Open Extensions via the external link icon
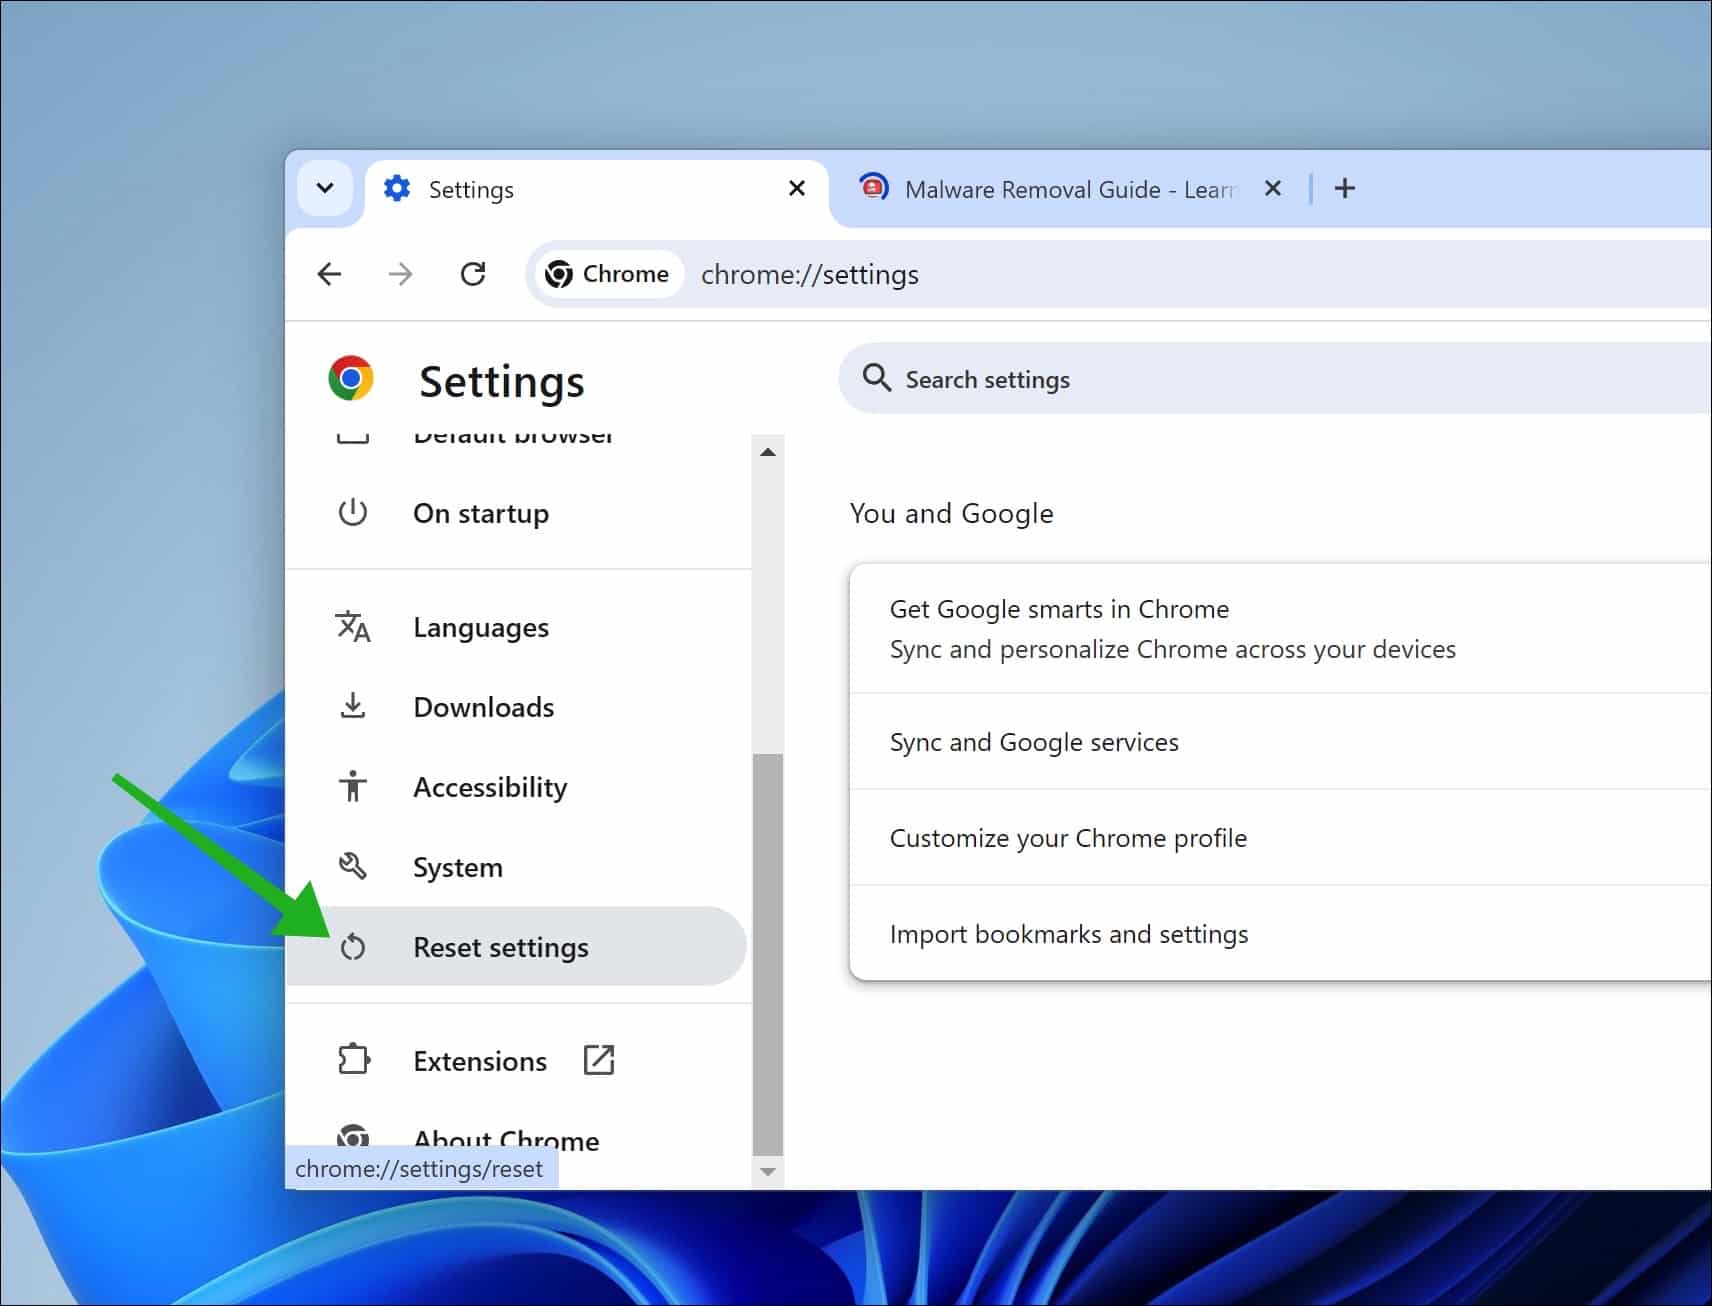This screenshot has width=1712, height=1306. (598, 1060)
